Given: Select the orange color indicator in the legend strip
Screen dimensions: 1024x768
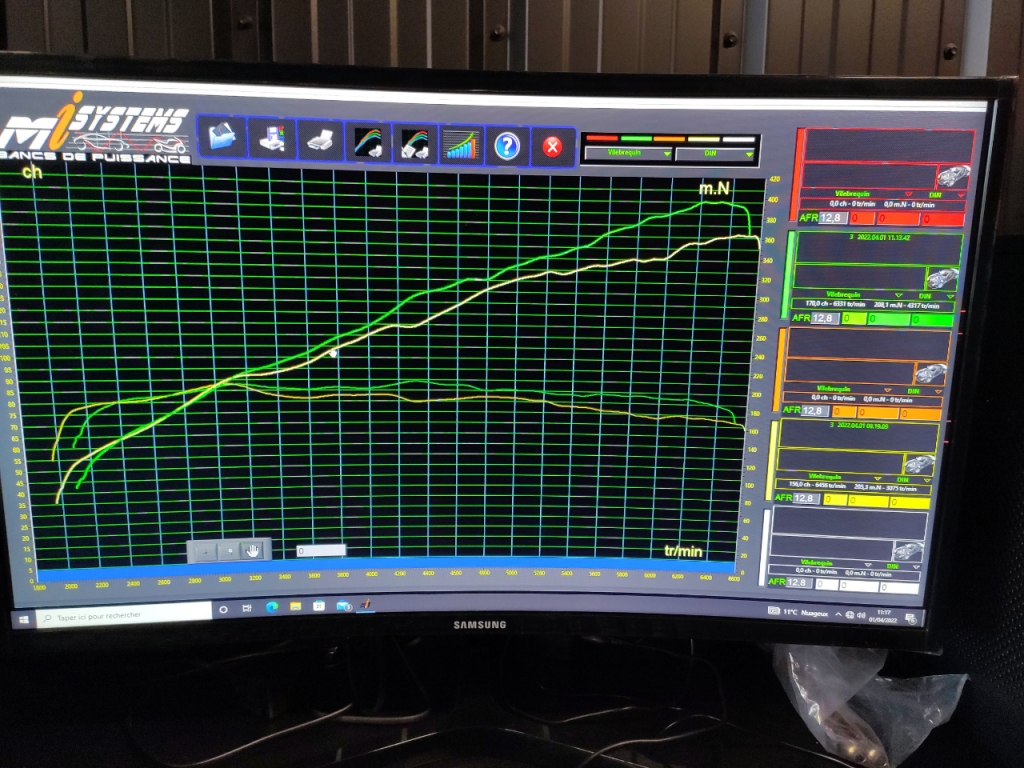Looking at the screenshot, I should [x=669, y=138].
